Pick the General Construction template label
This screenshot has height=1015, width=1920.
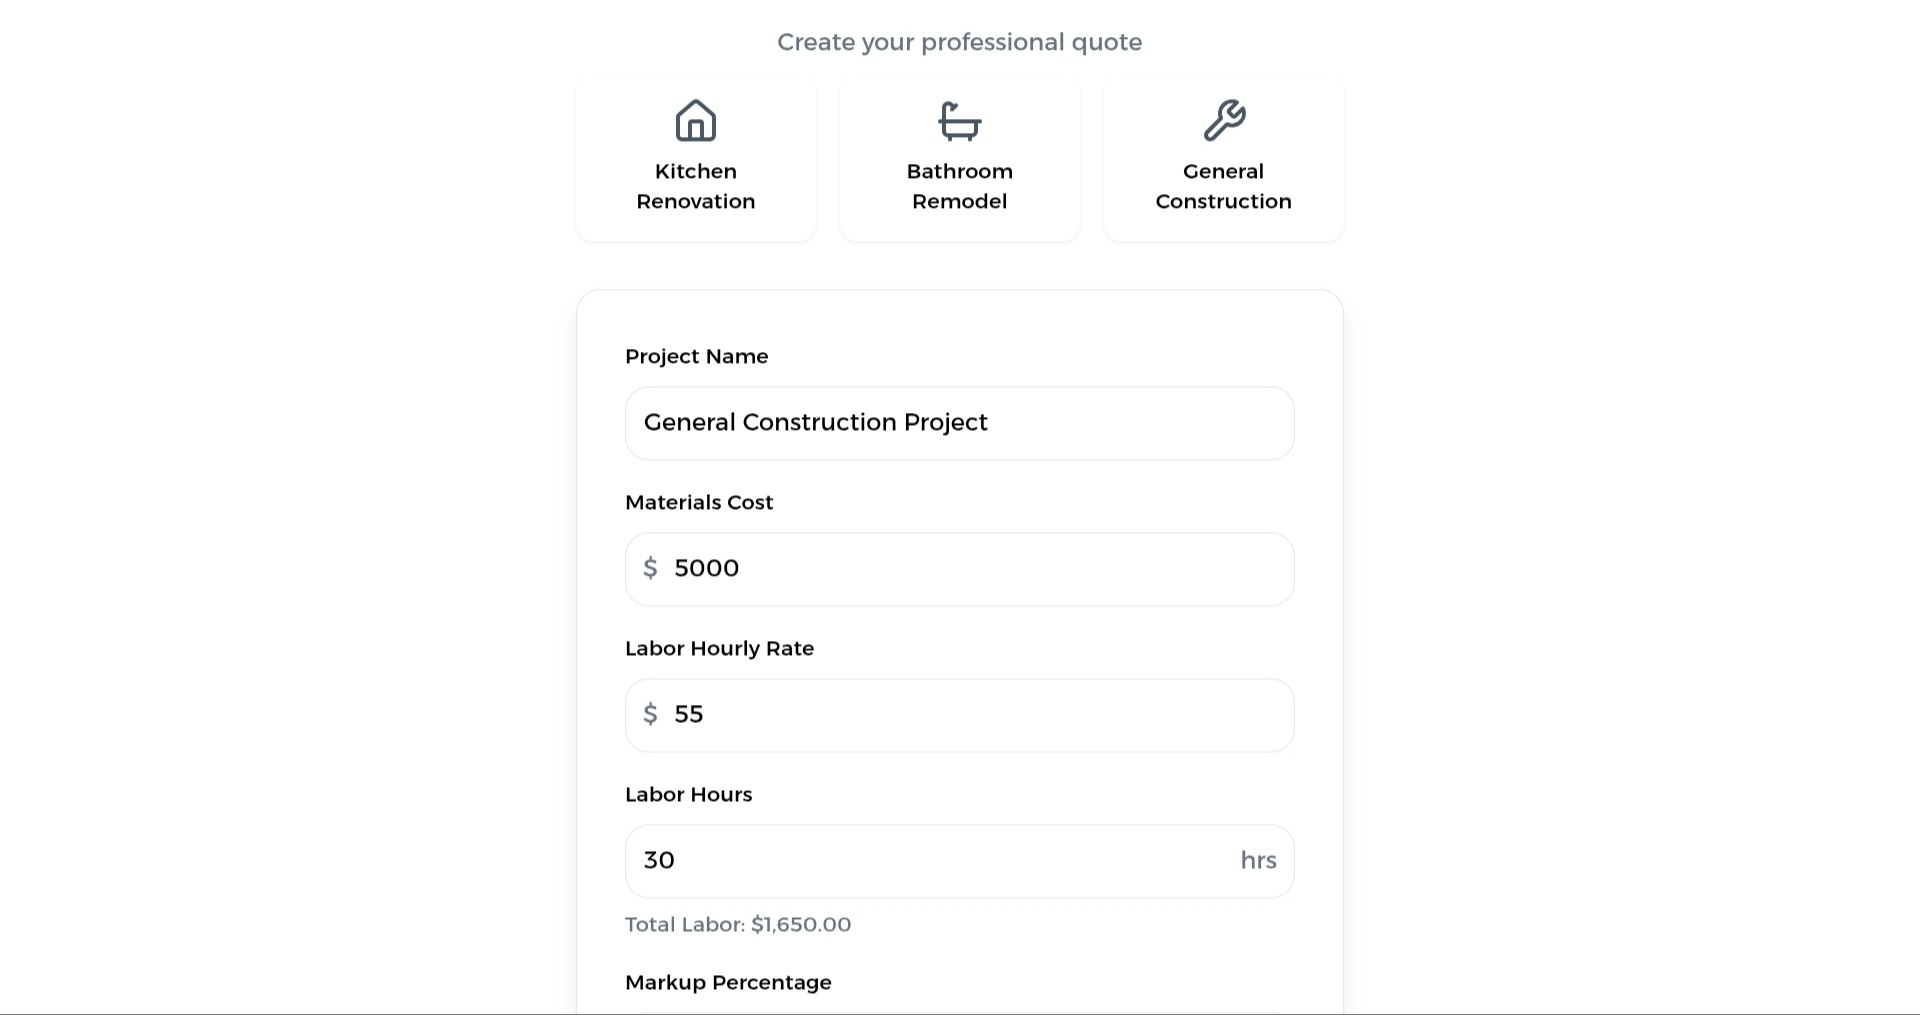tap(1224, 186)
